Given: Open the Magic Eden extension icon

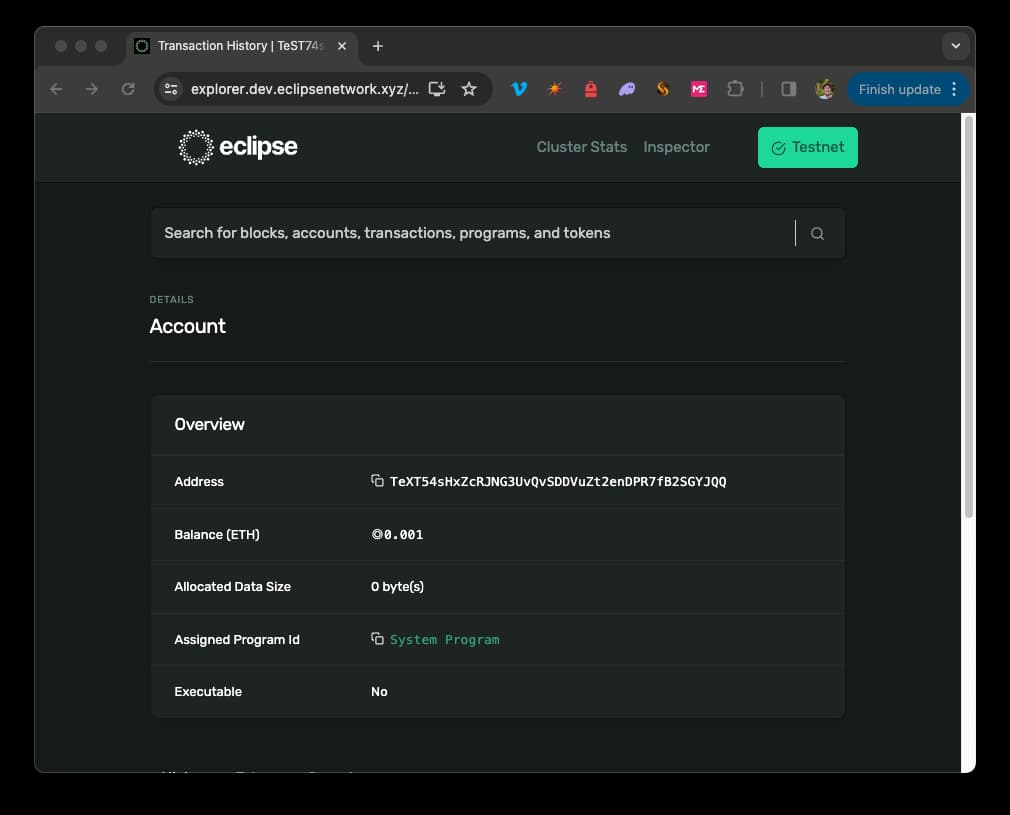Looking at the screenshot, I should coord(699,89).
